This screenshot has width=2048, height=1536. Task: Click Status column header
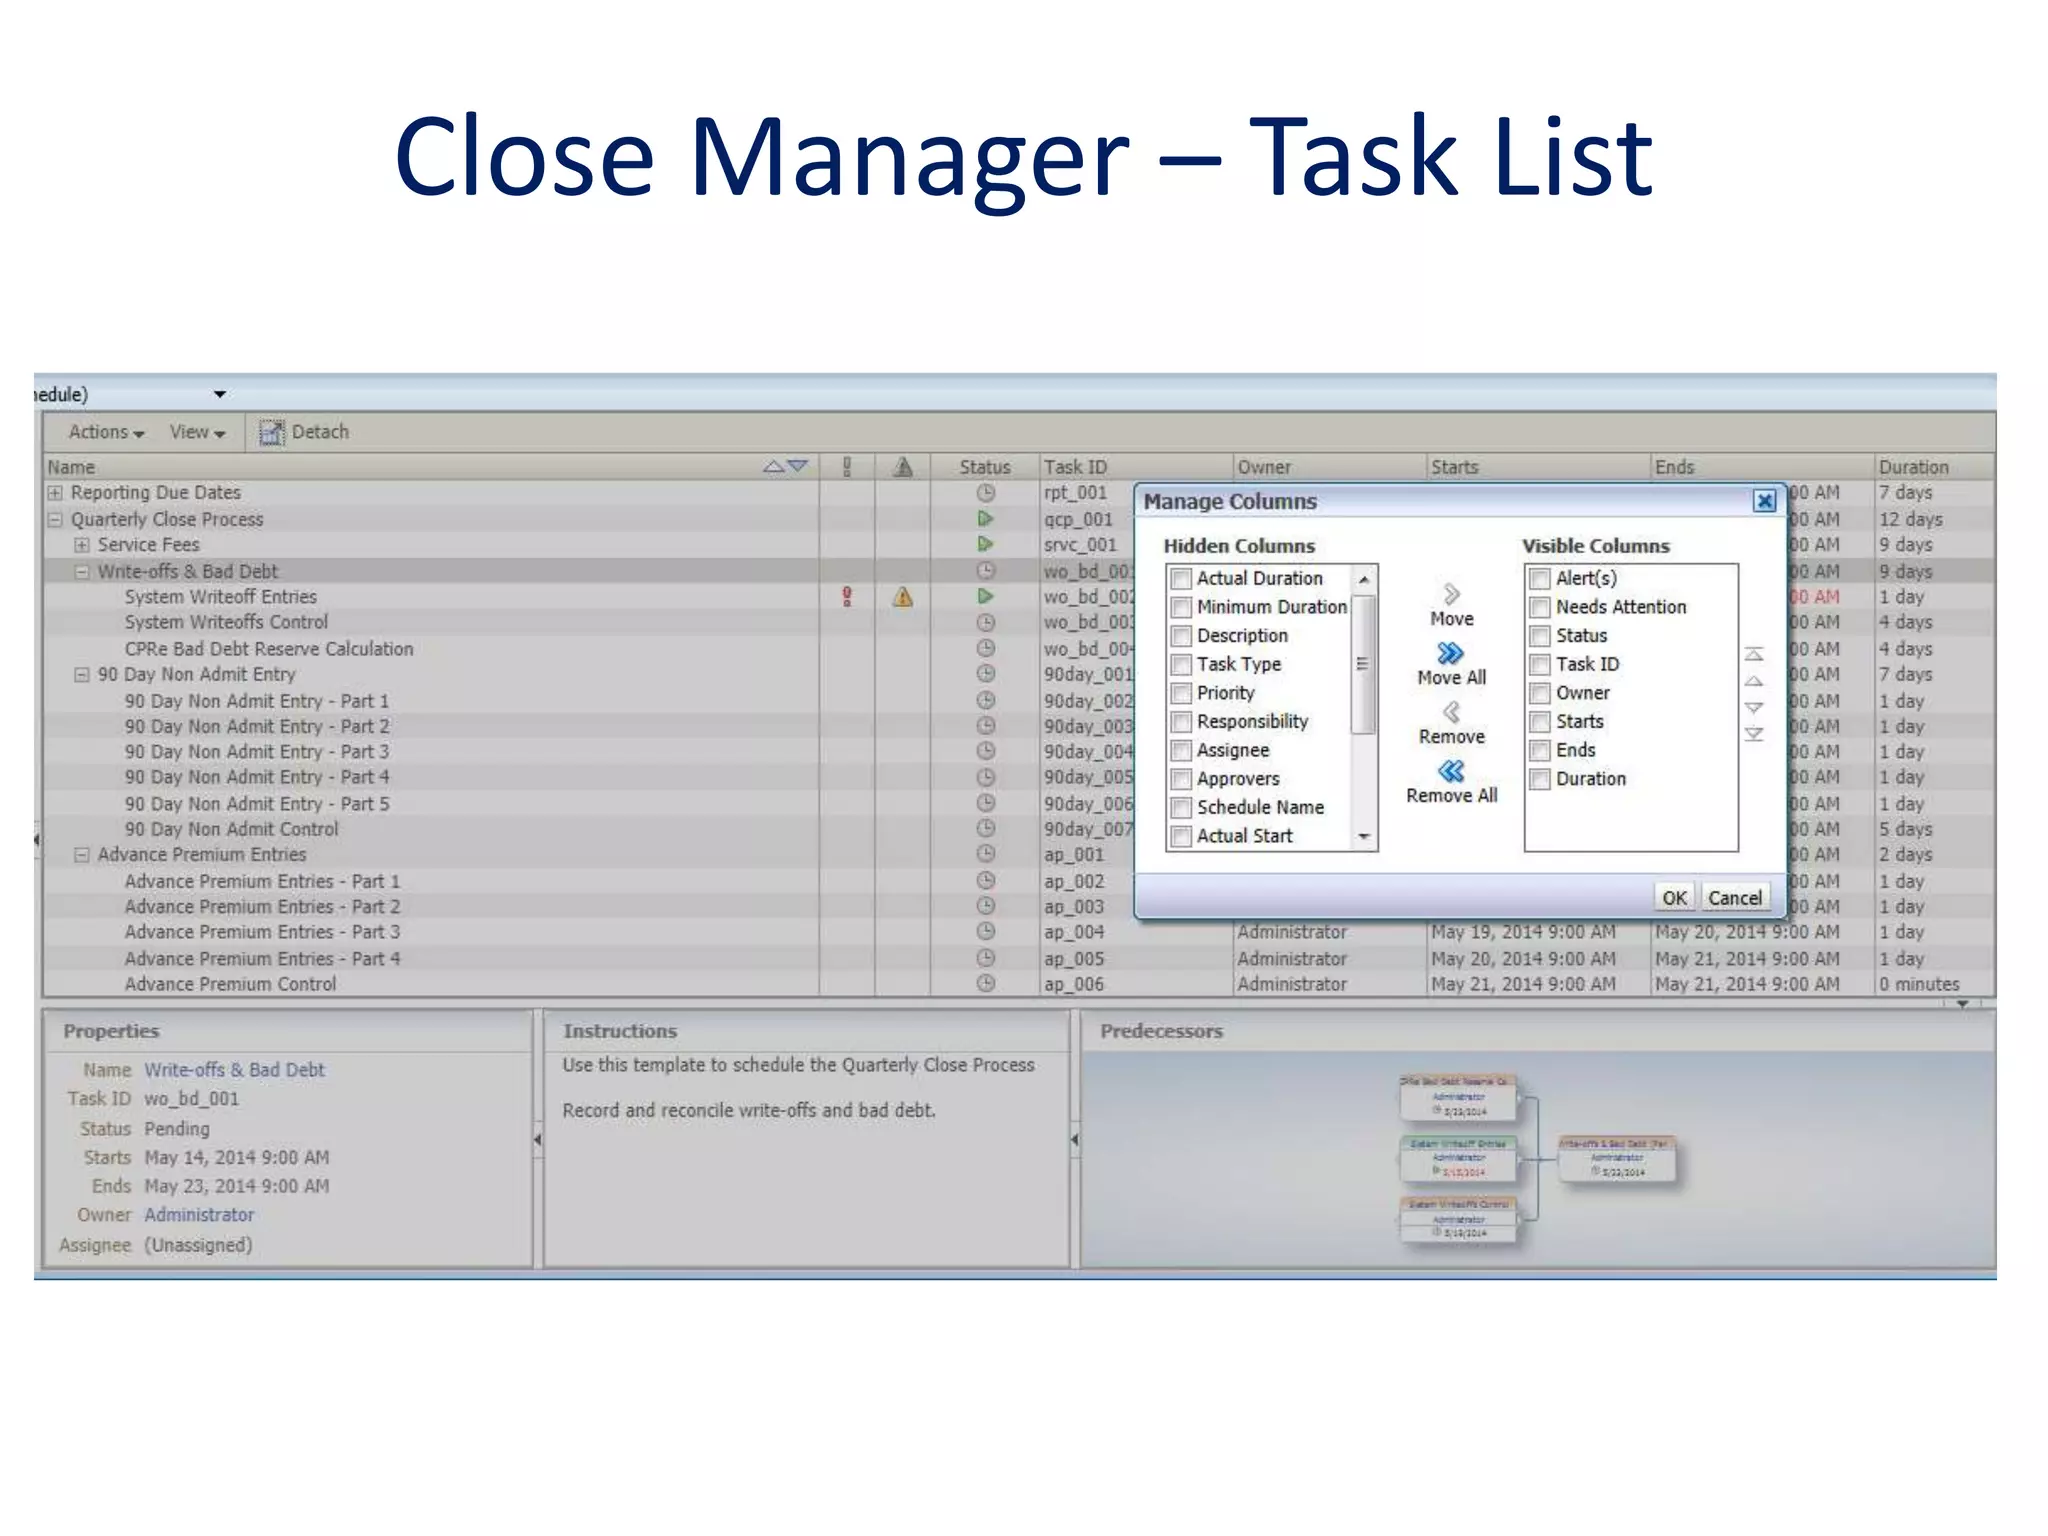pos(985,467)
